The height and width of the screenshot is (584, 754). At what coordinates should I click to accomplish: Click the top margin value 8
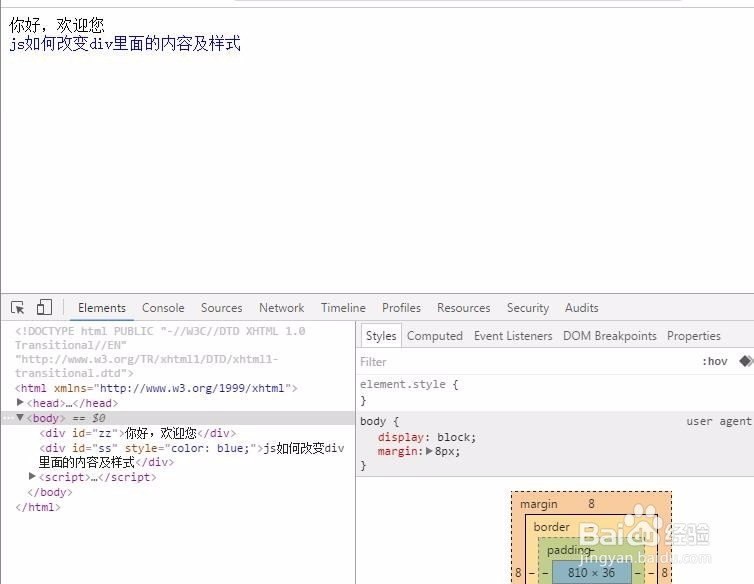point(591,504)
